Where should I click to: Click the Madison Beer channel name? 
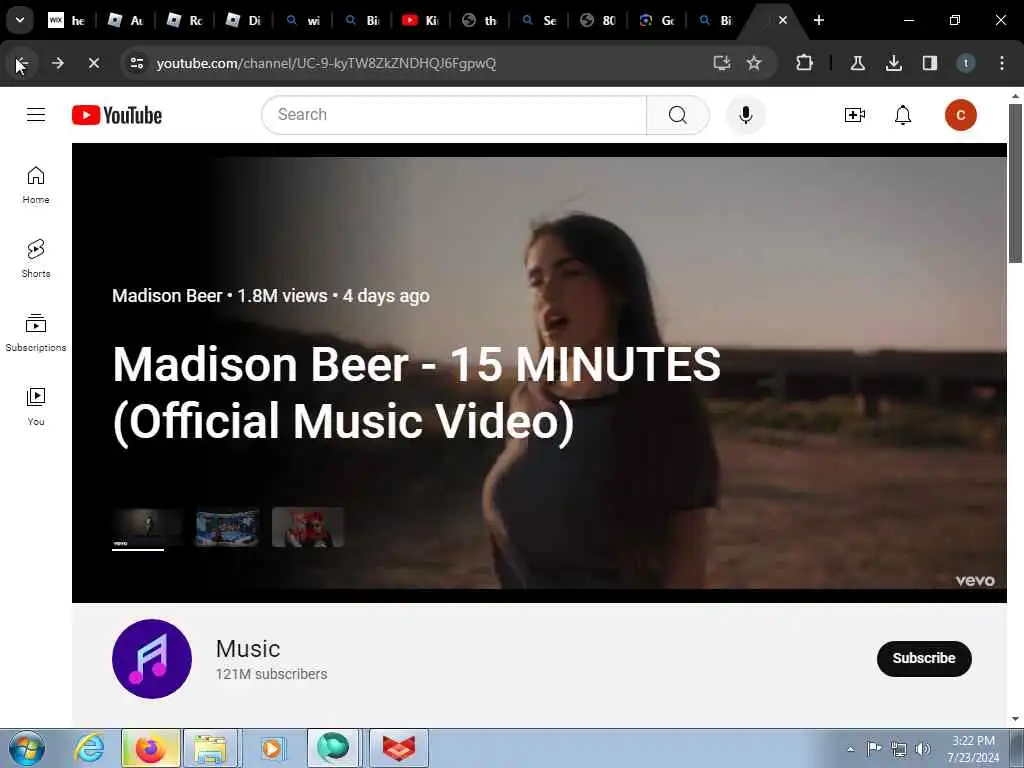click(167, 296)
